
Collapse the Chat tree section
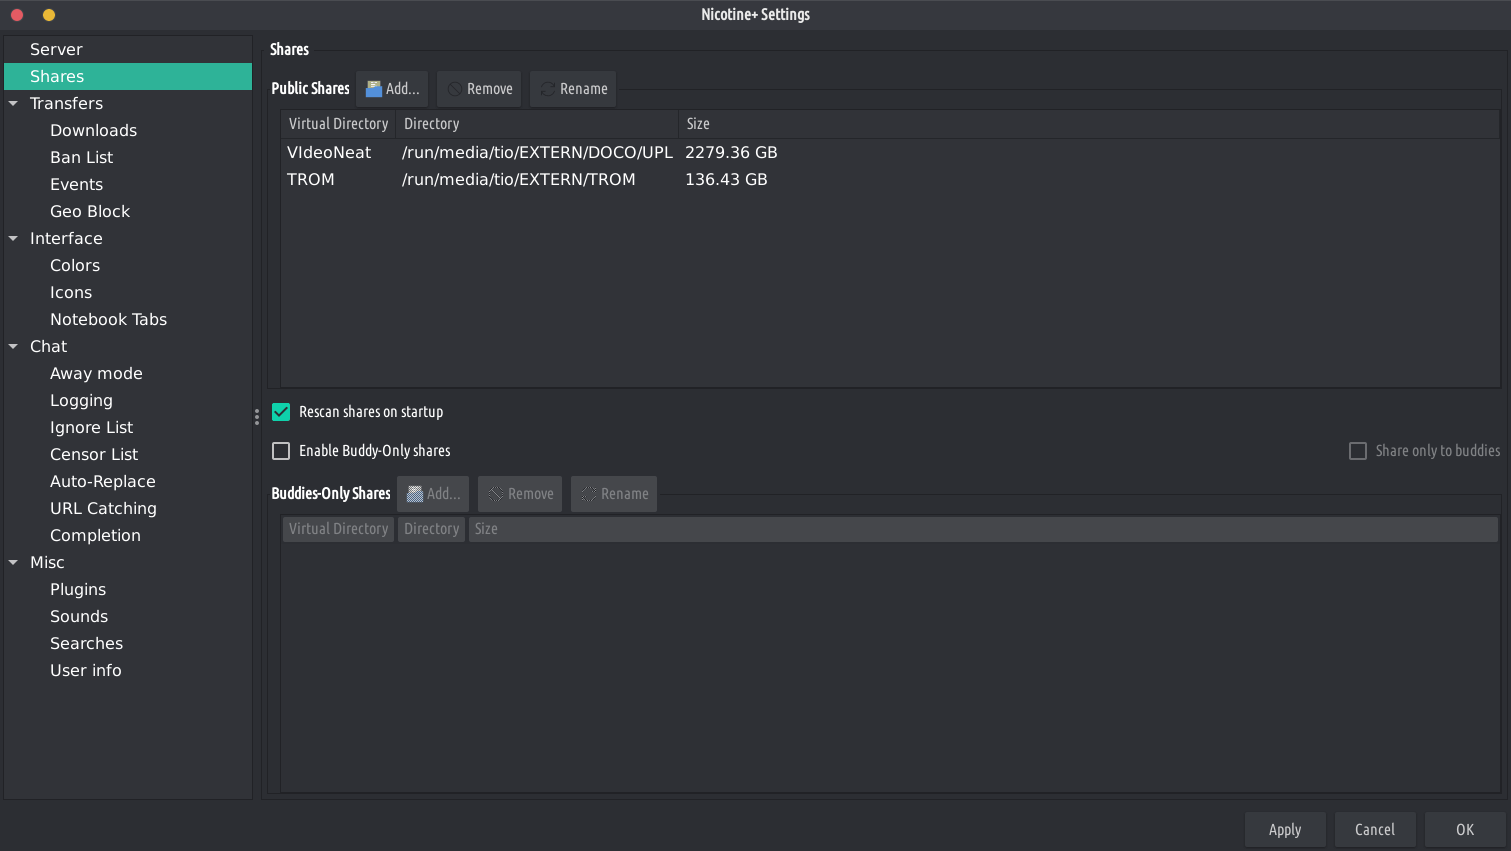pyautogui.click(x=13, y=347)
